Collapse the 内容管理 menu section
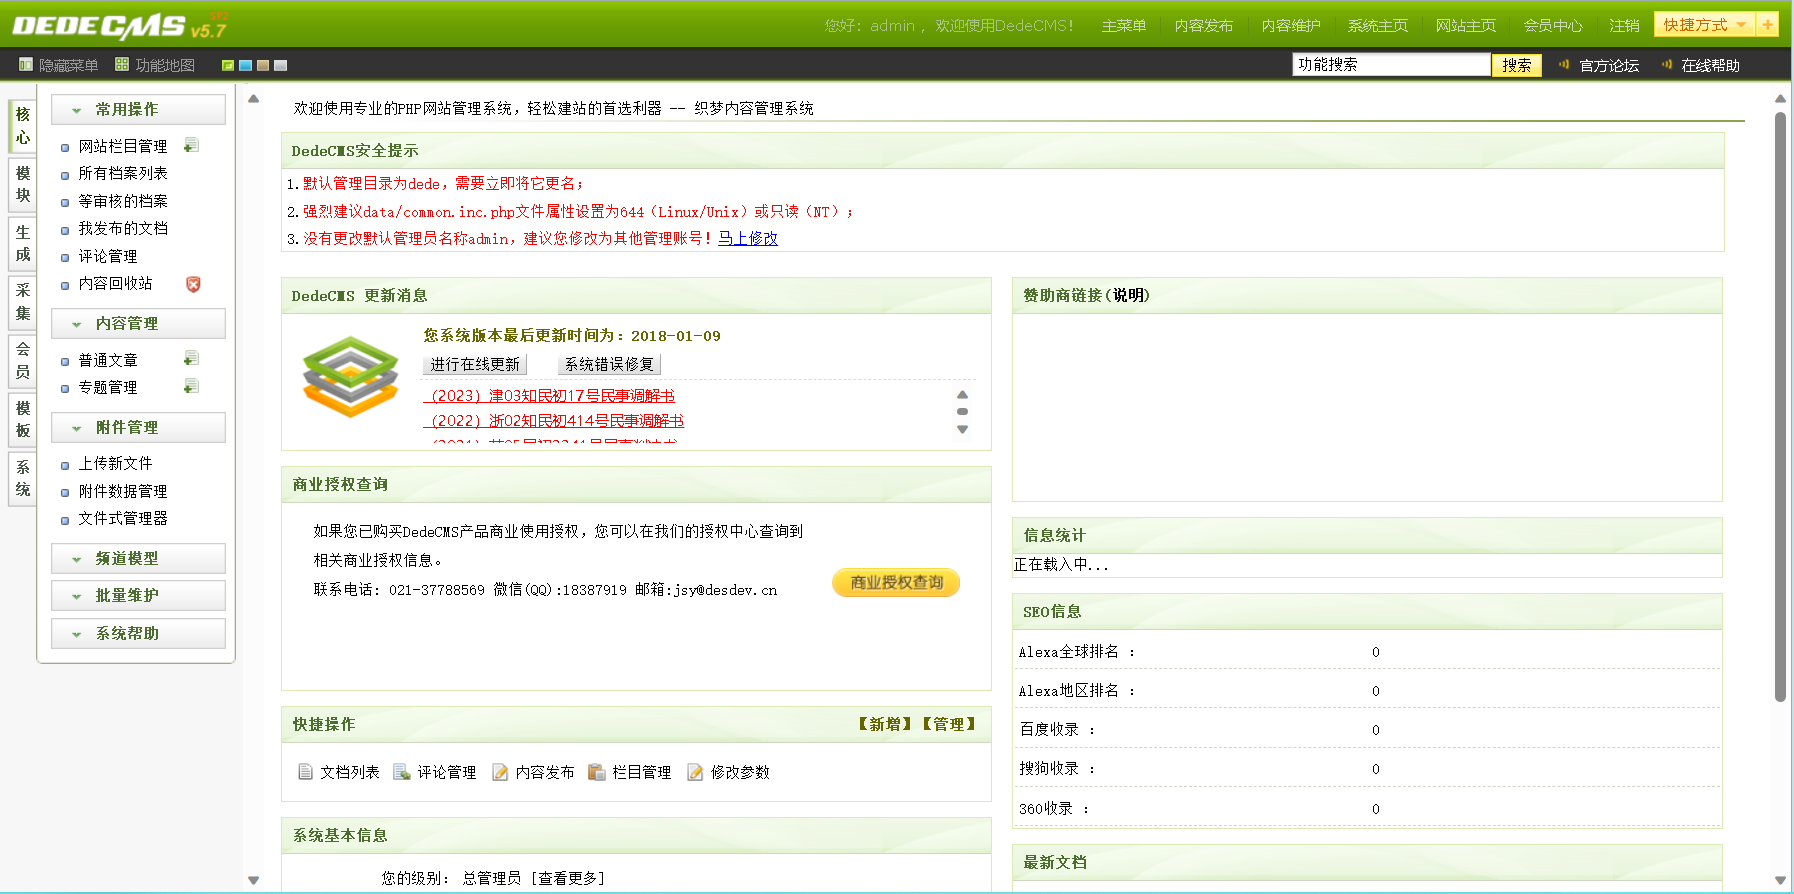The image size is (1794, 894). coord(138,323)
